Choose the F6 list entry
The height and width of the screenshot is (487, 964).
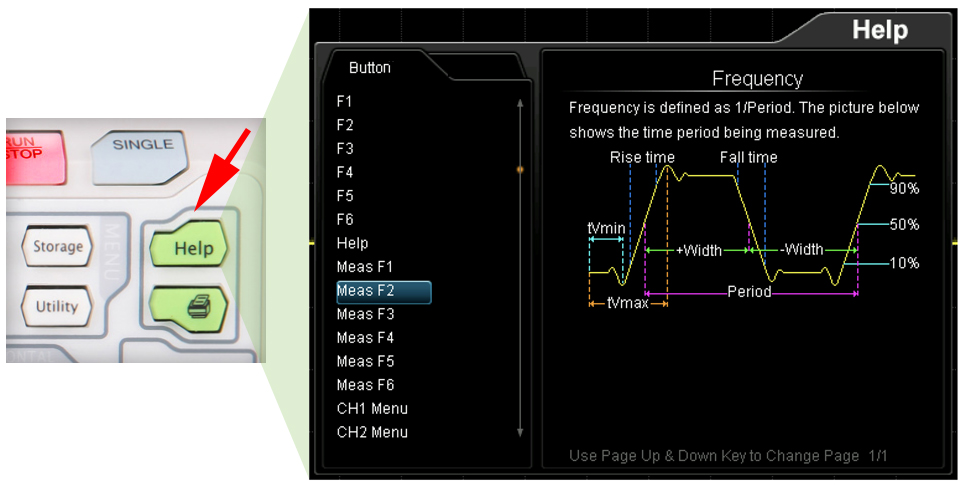[x=345, y=219]
